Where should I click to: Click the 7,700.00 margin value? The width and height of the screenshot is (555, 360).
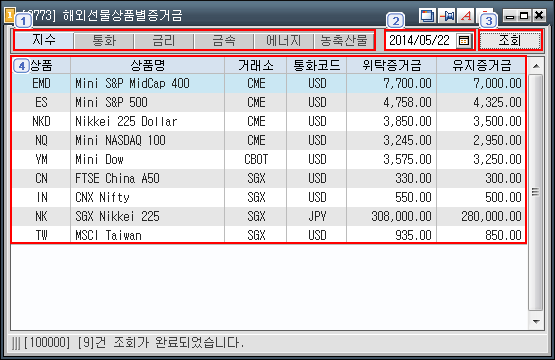tap(407, 84)
